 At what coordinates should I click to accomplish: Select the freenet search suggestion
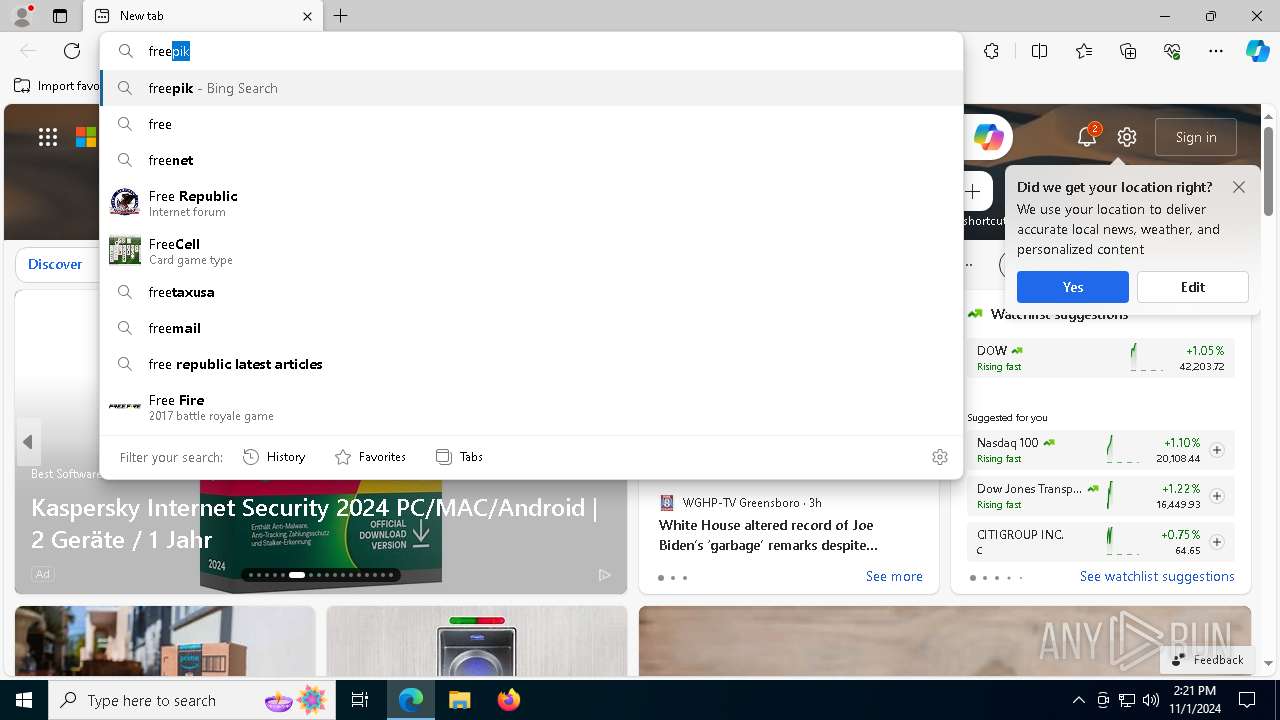coord(532,160)
